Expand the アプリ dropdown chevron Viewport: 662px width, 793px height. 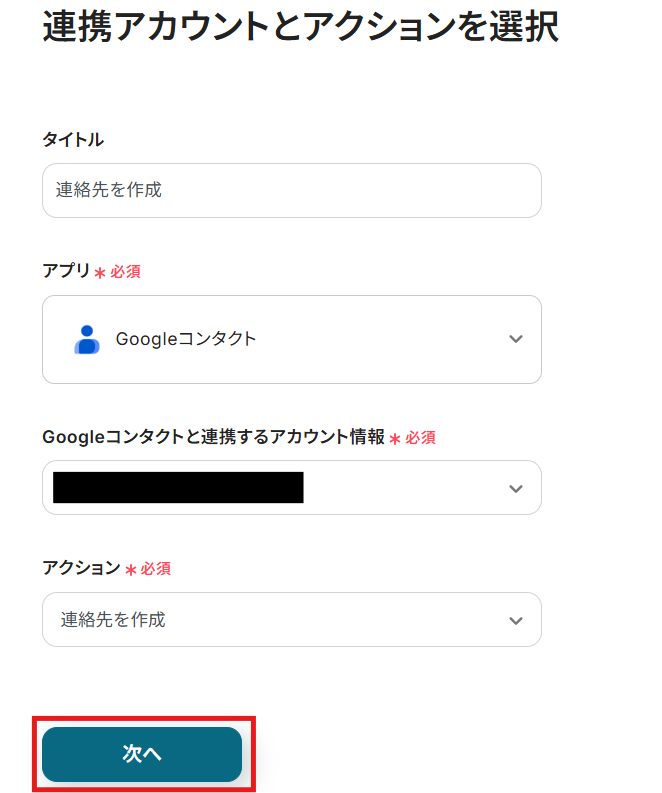pos(516,339)
